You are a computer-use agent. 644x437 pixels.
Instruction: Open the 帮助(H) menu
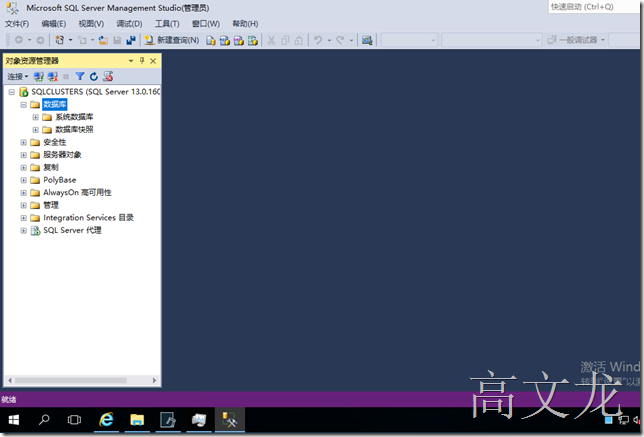click(245, 24)
